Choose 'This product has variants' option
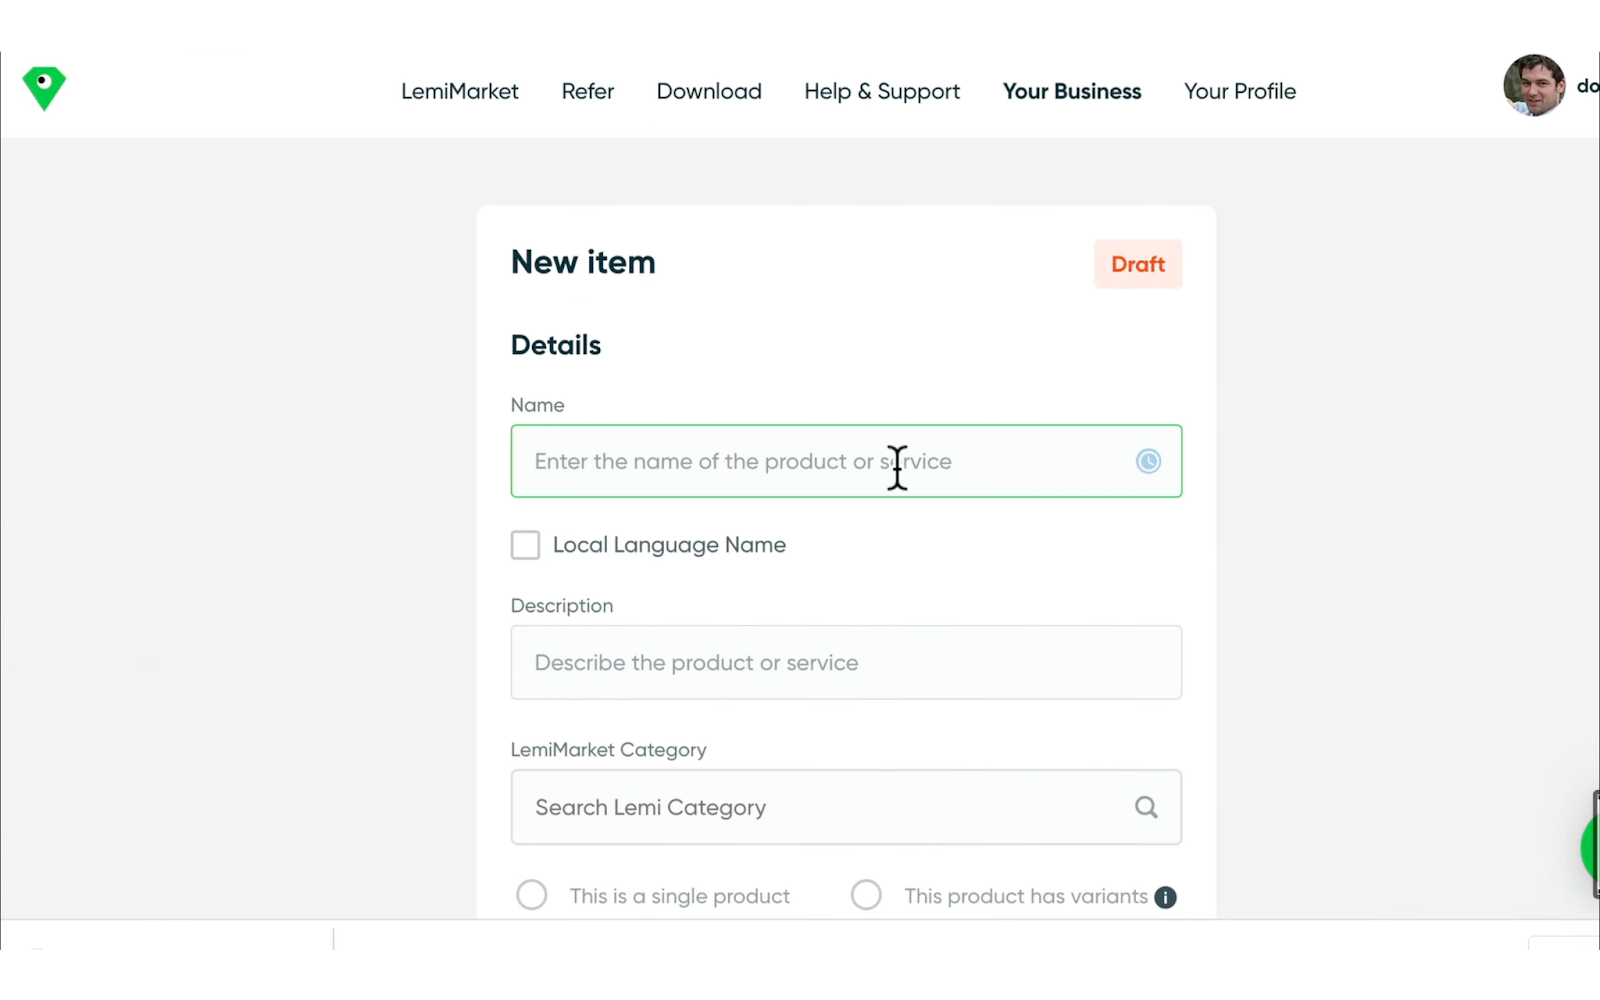The width and height of the screenshot is (1600, 1000). [x=866, y=895]
